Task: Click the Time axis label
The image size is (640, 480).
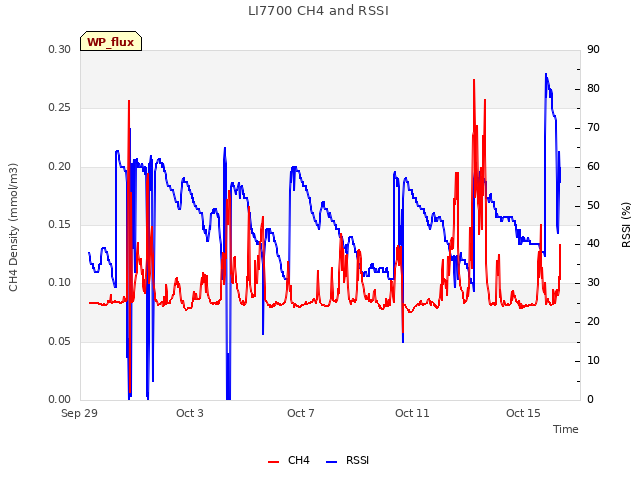Action: (566, 429)
